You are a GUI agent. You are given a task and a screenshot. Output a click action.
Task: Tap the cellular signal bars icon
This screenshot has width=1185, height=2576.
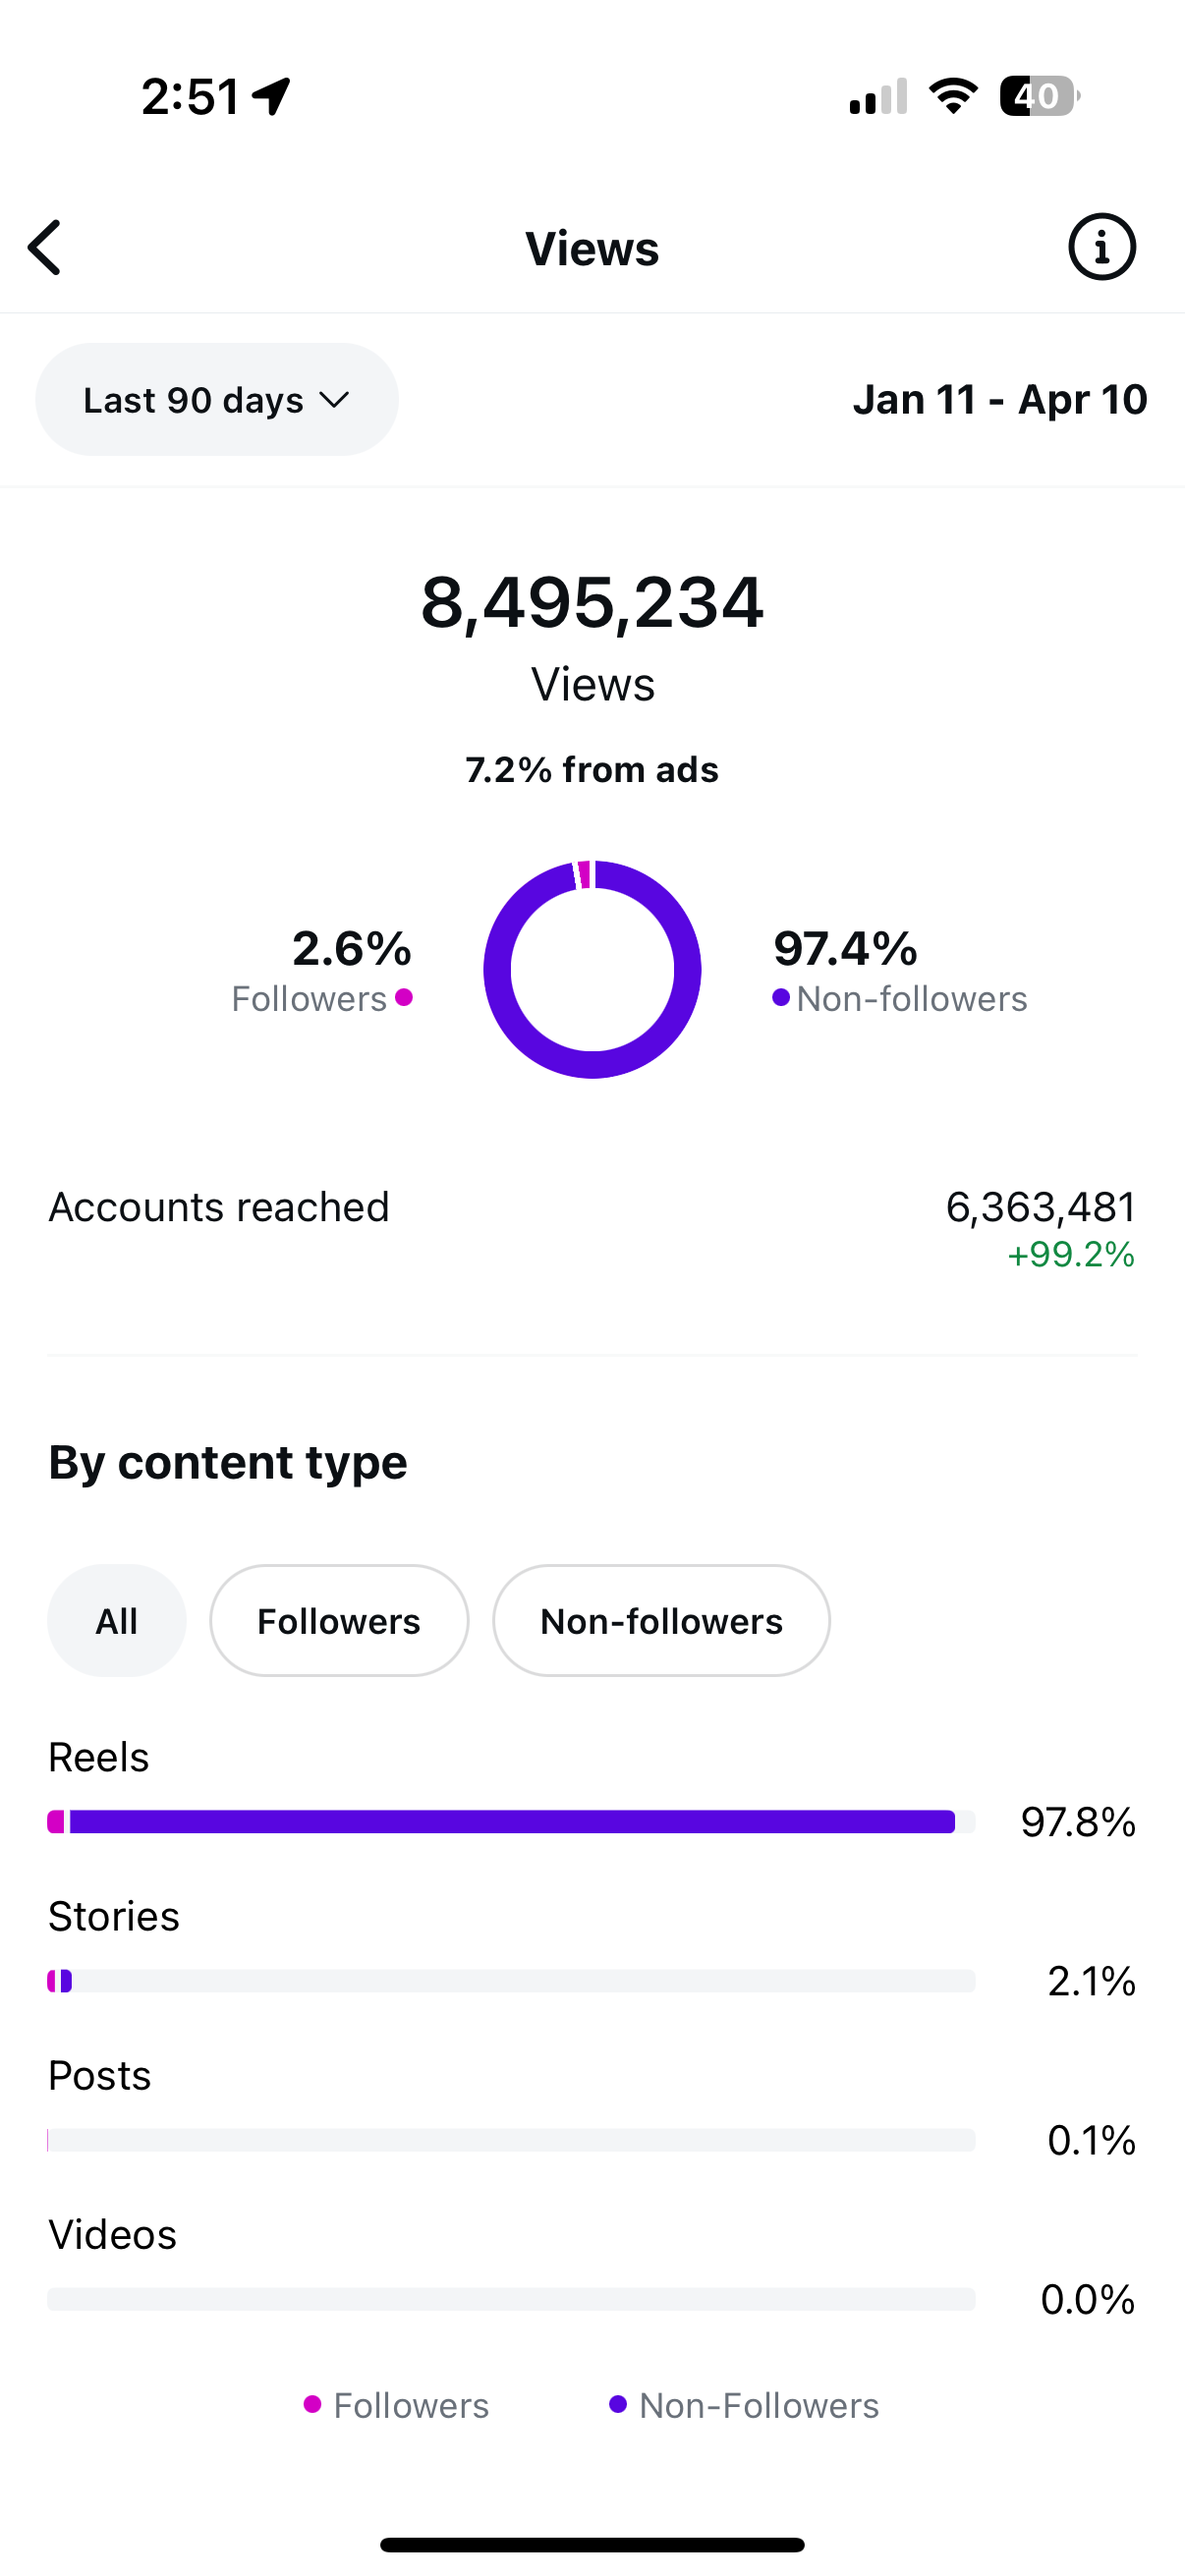pyautogui.click(x=878, y=97)
